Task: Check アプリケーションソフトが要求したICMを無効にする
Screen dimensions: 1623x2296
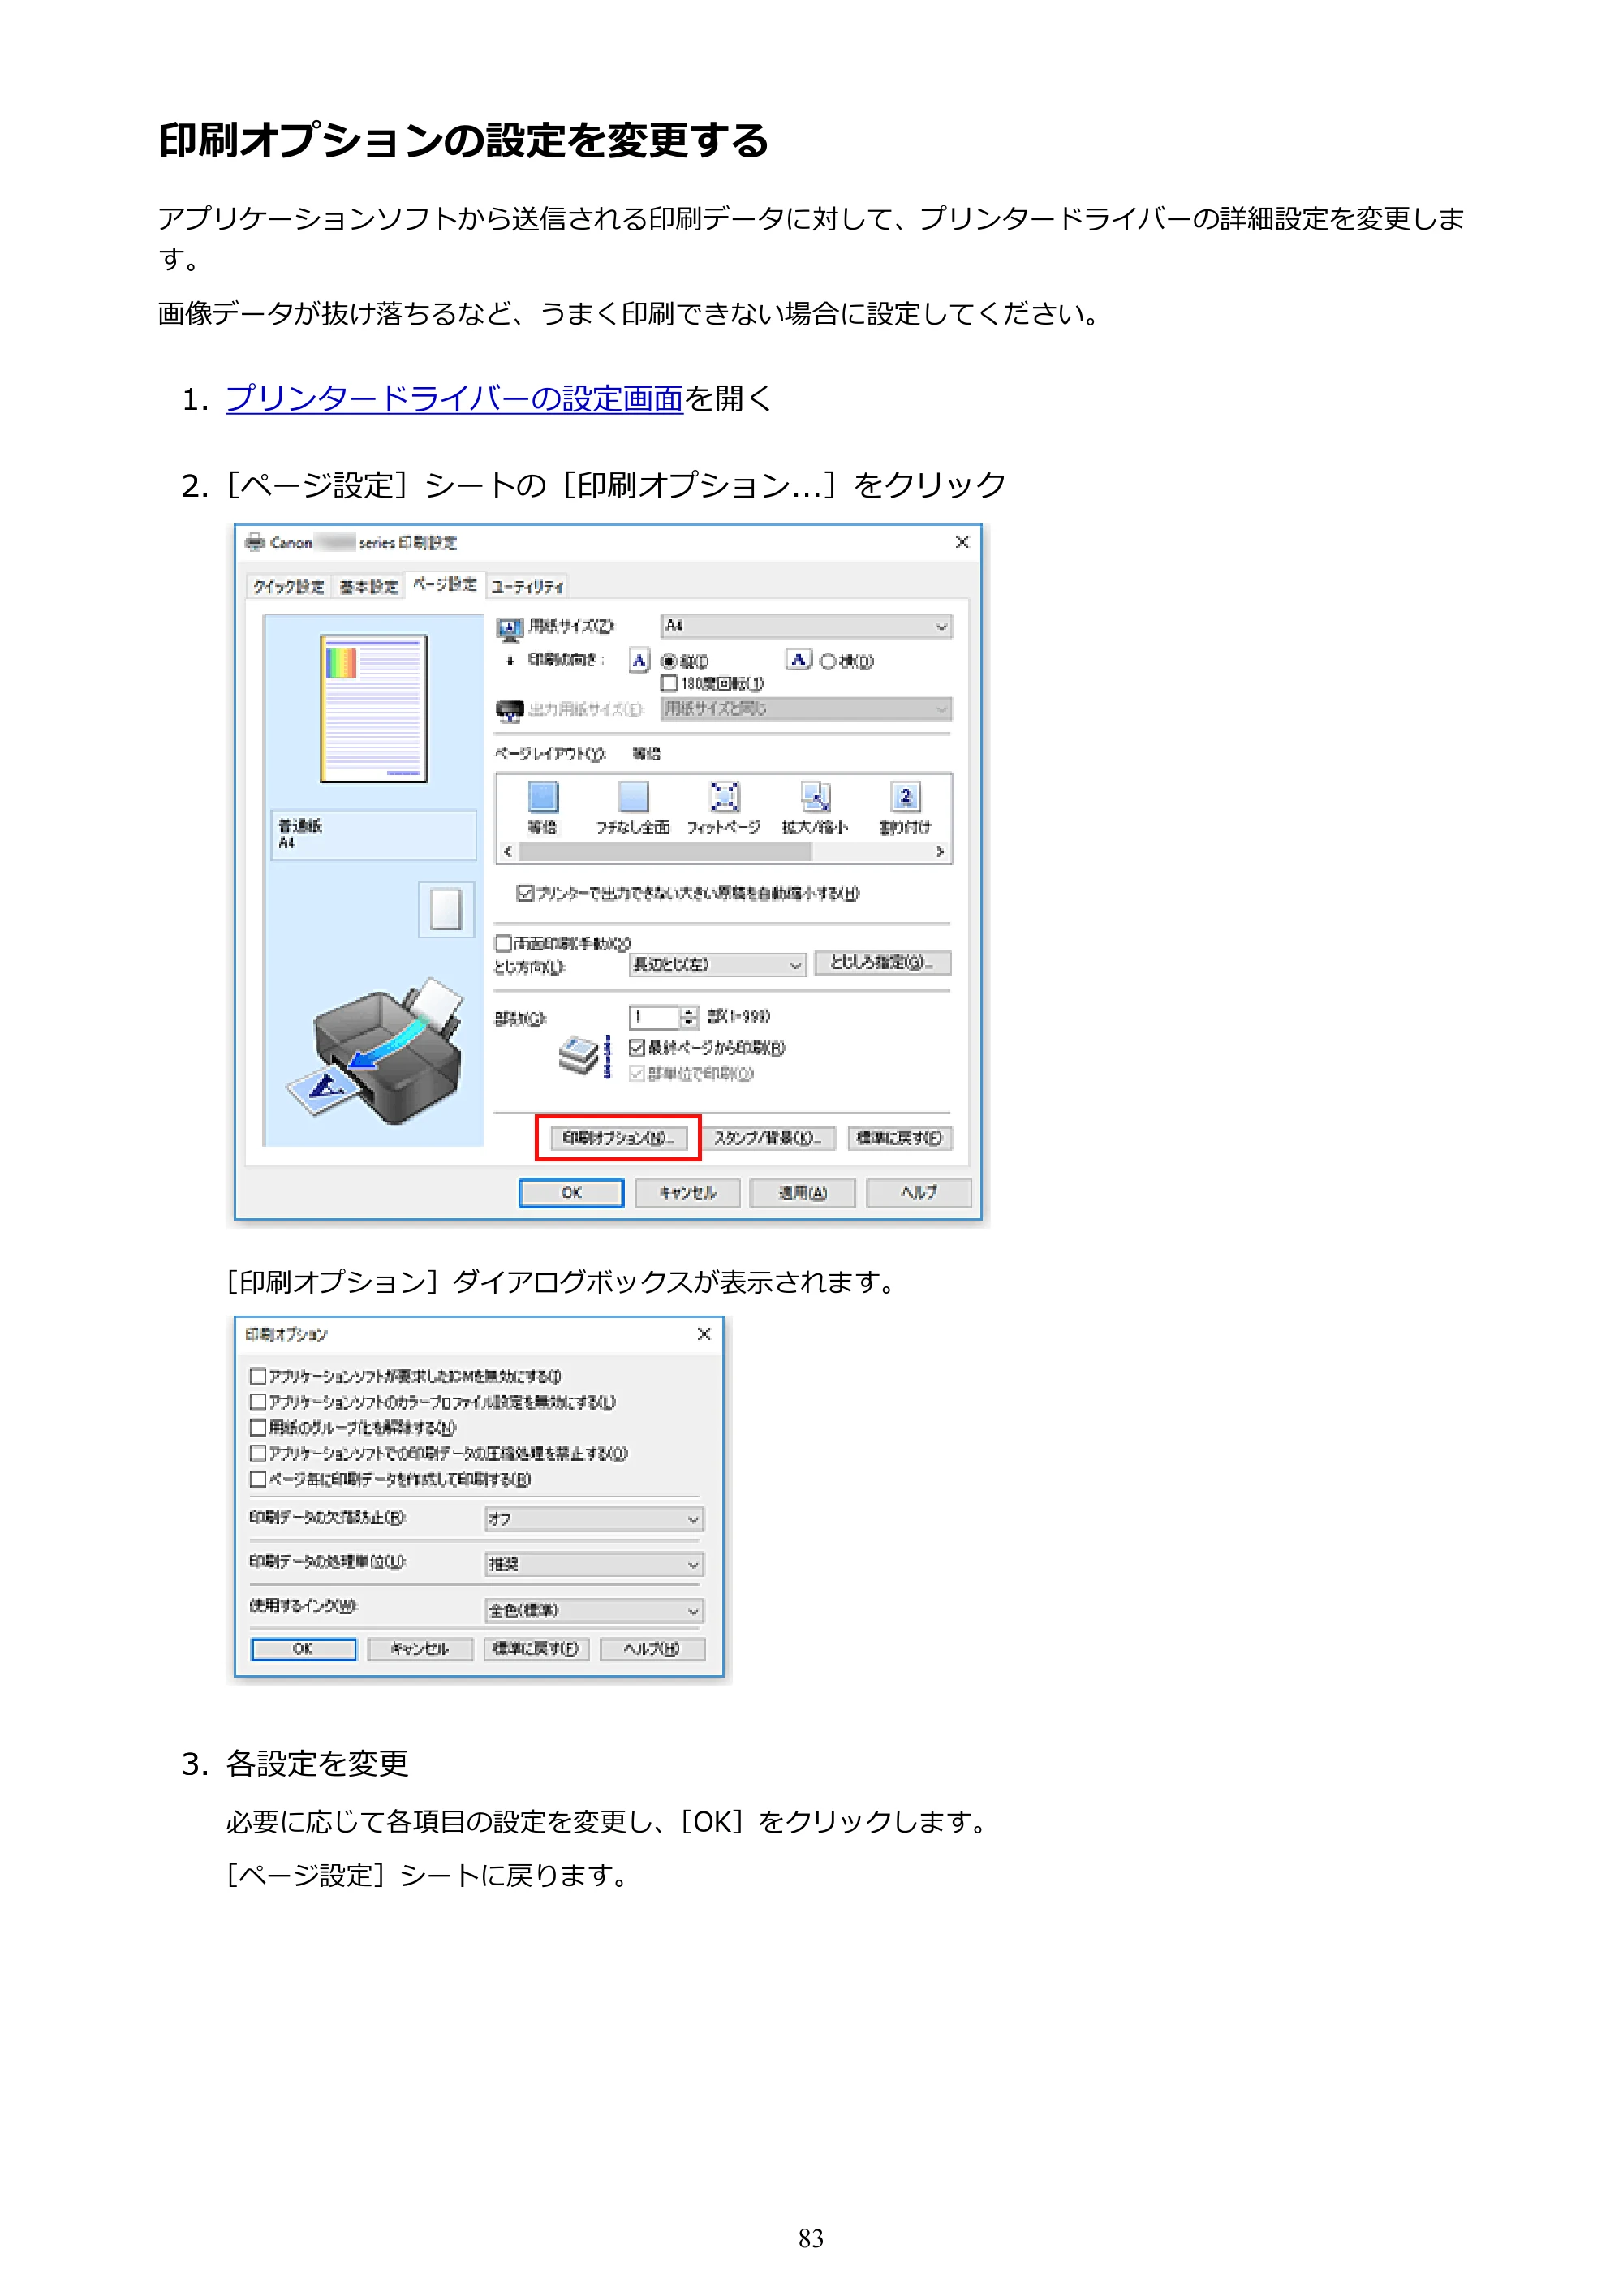Action: coord(258,1376)
